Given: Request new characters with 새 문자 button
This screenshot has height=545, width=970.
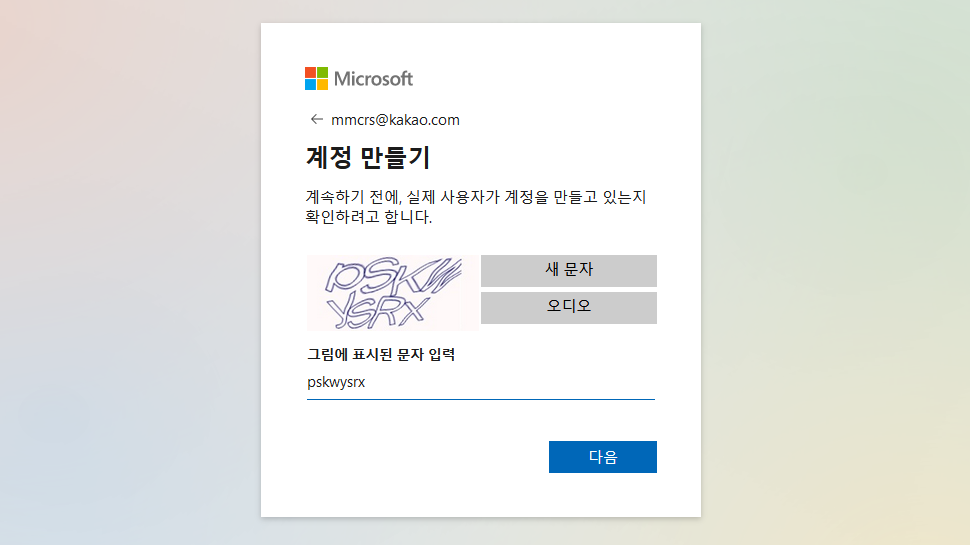Looking at the screenshot, I should tap(569, 270).
